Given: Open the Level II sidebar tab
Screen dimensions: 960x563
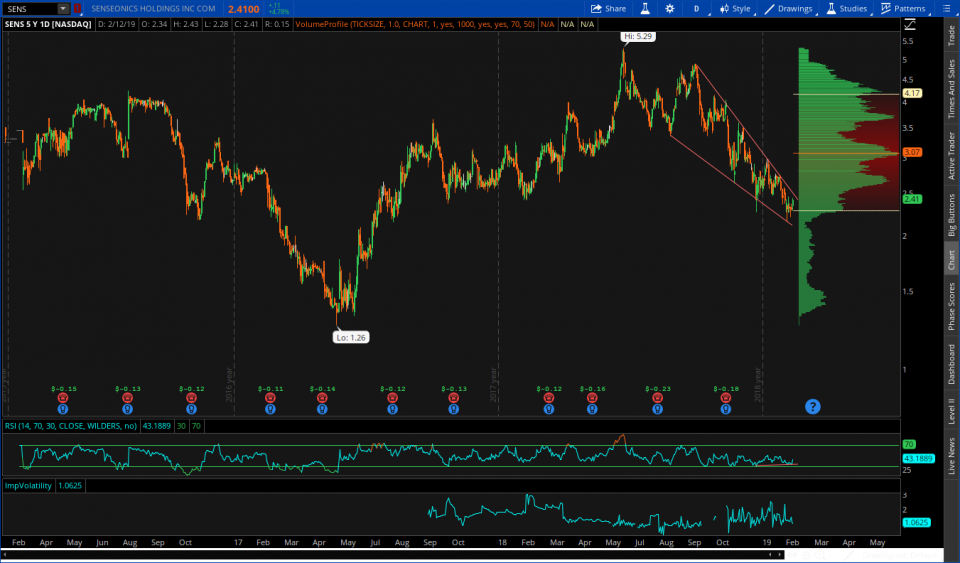Looking at the screenshot, I should point(951,409).
